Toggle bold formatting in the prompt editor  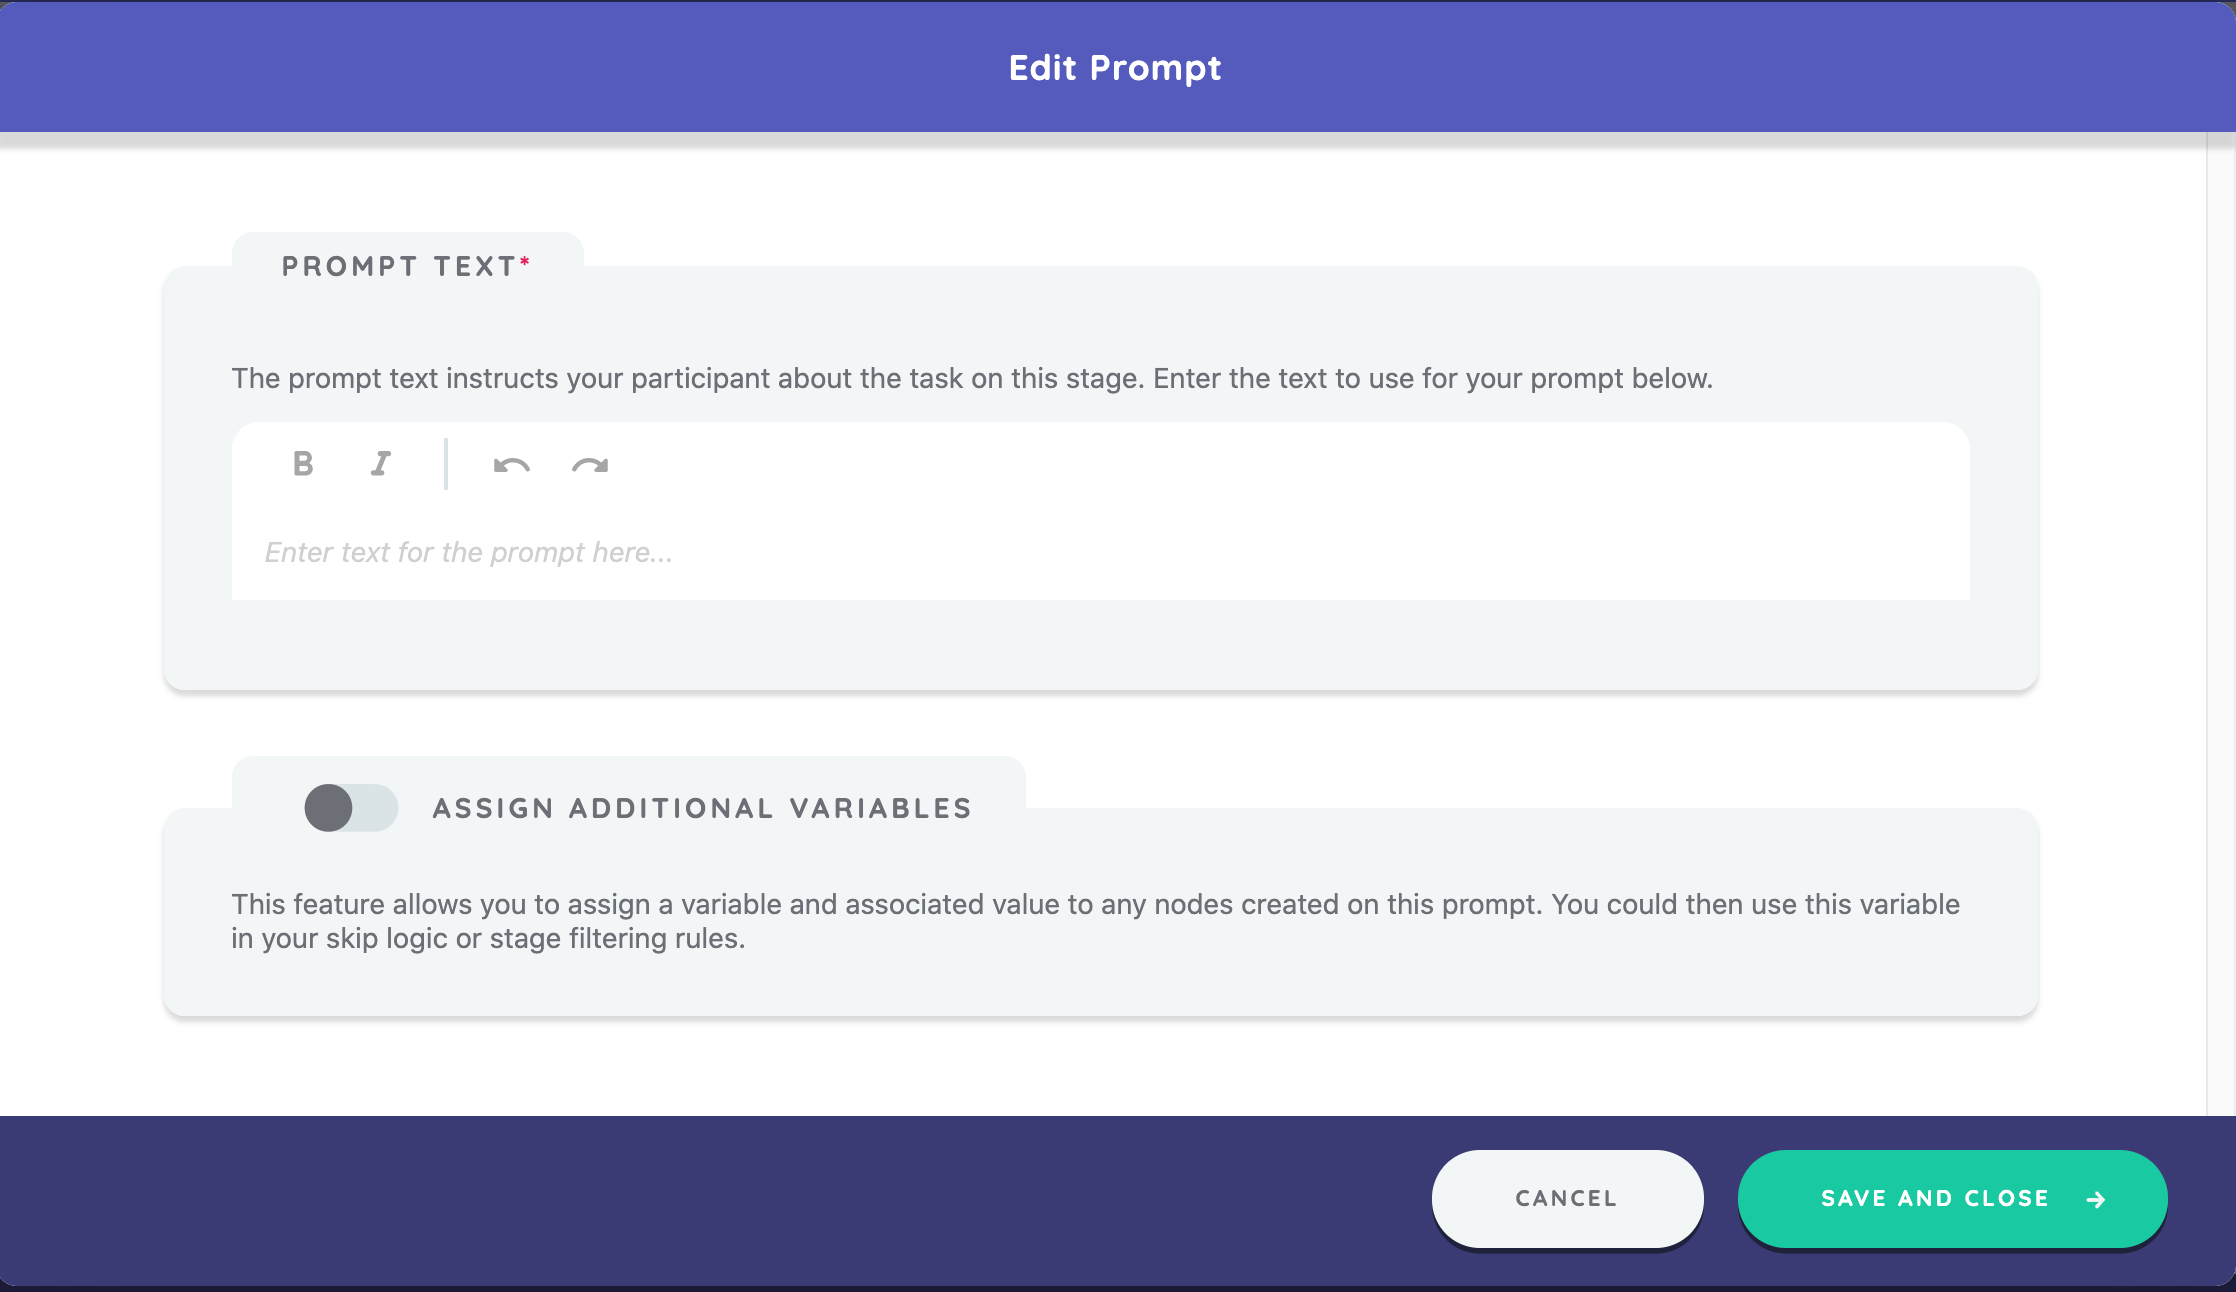(303, 464)
